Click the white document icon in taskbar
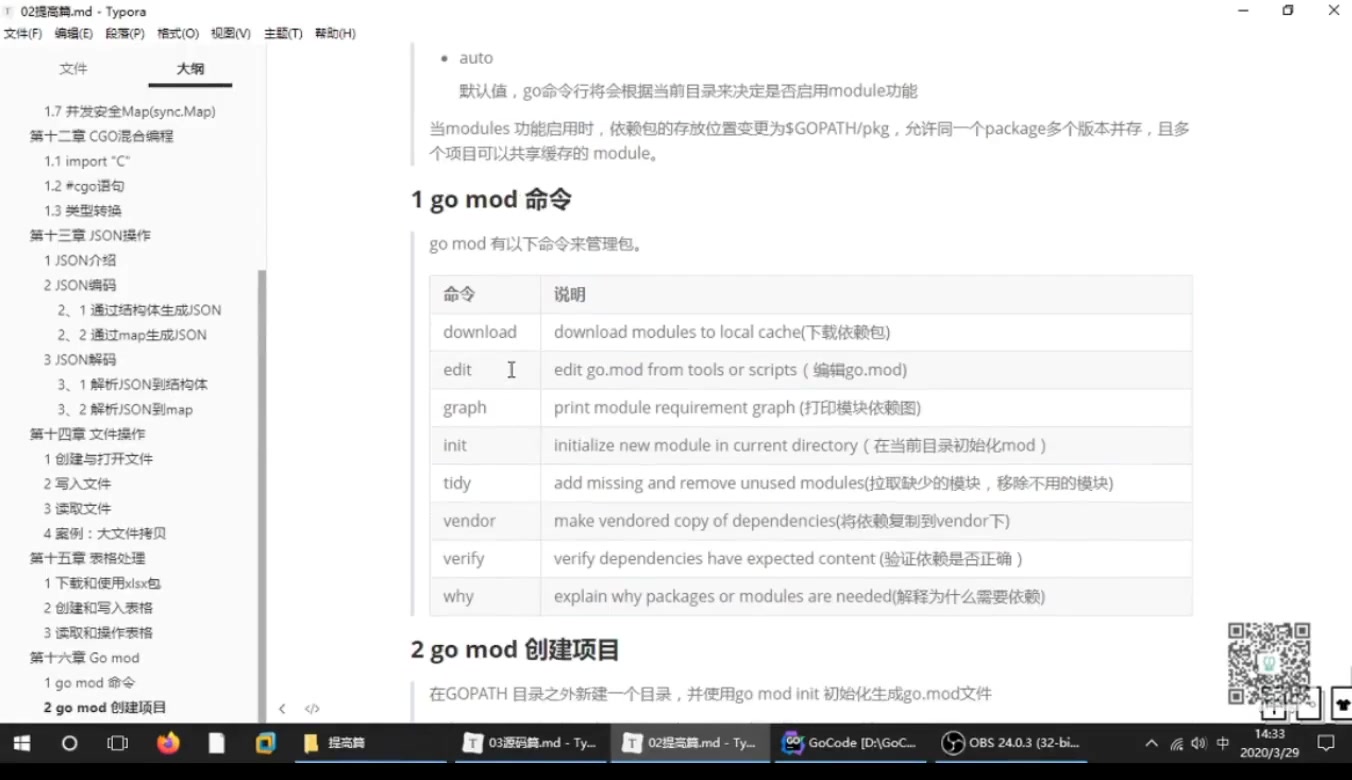1352x780 pixels. [216, 743]
